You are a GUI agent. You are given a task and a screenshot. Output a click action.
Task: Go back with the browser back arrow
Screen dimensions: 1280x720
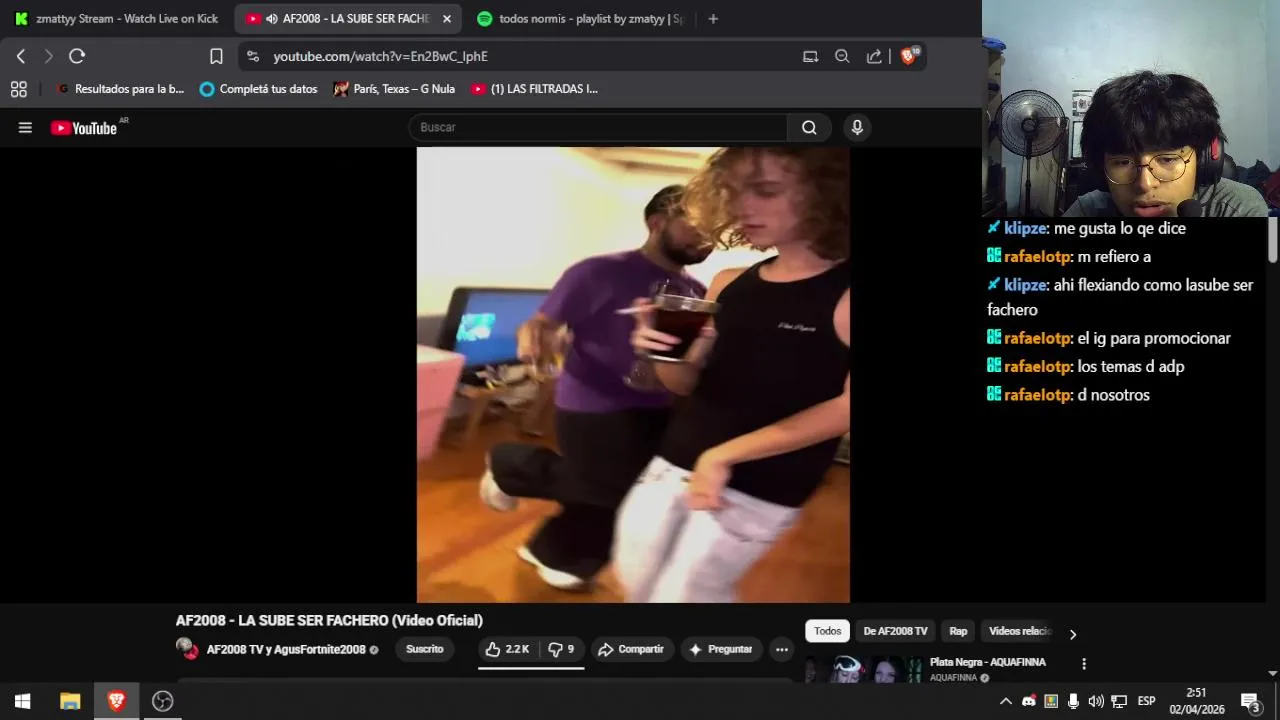(x=21, y=56)
